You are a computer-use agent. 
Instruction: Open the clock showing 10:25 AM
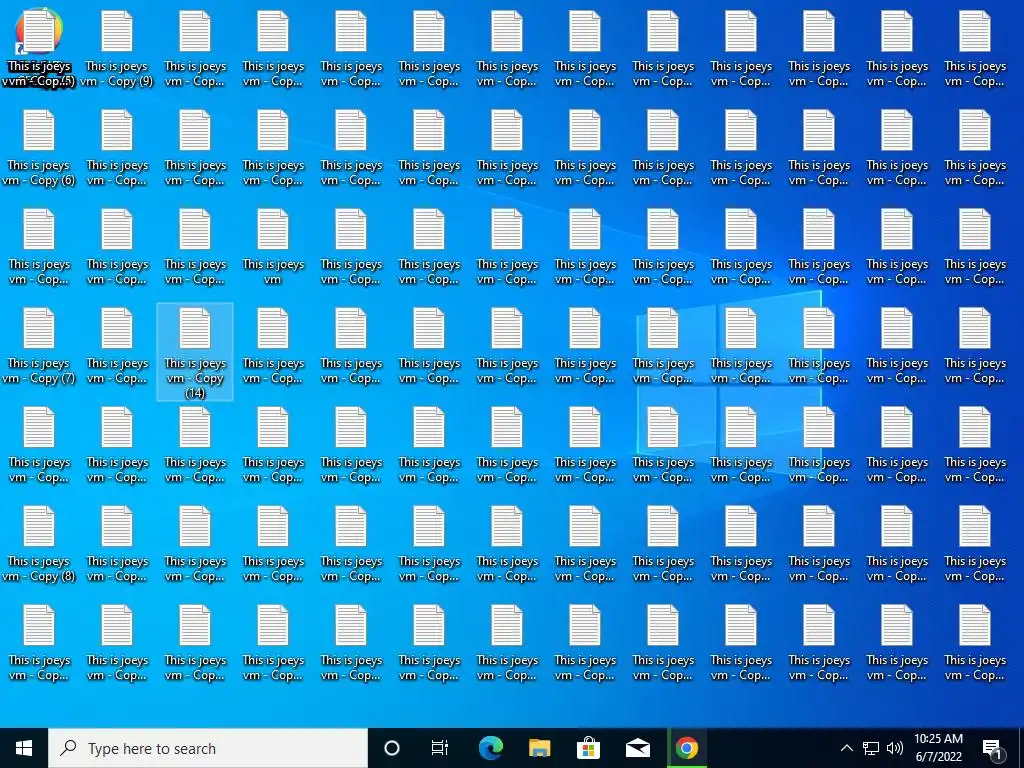click(938, 748)
